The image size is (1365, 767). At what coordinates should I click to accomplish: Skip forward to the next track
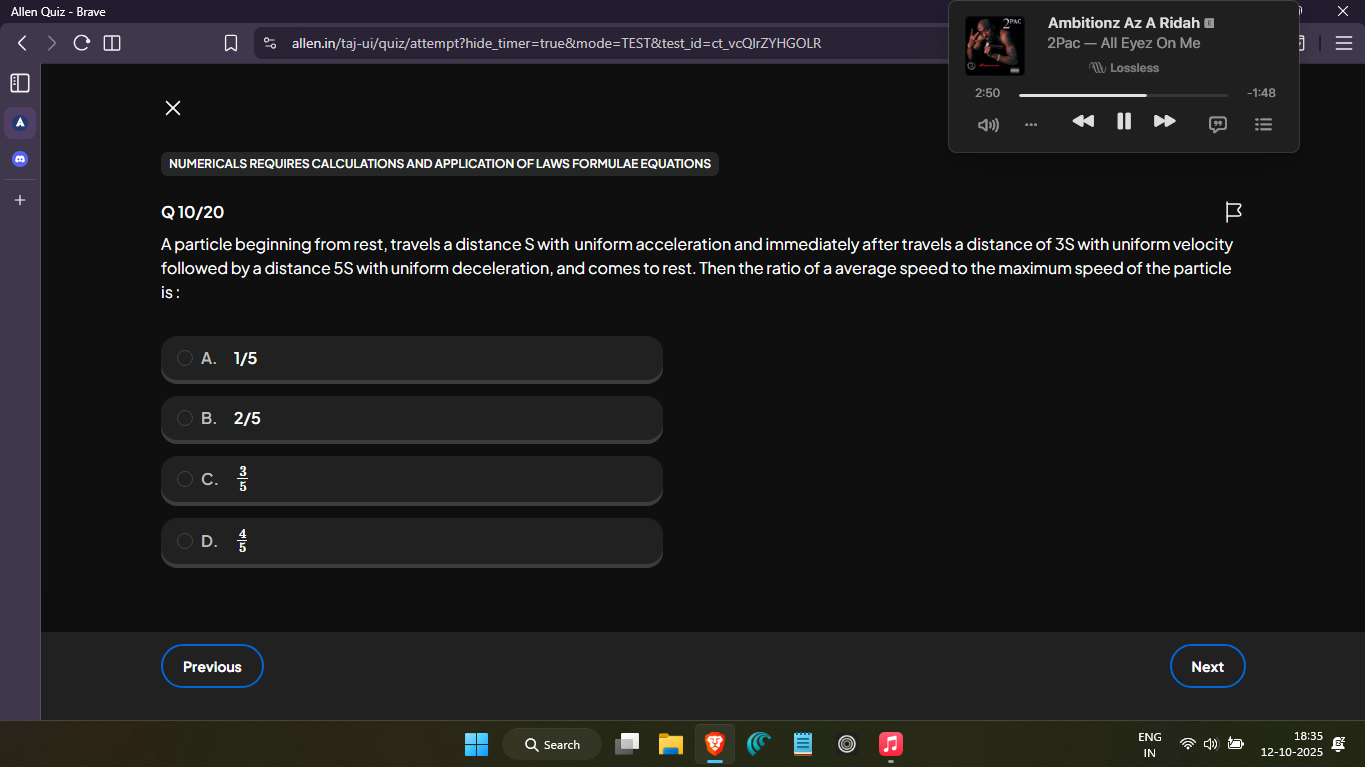1165,122
